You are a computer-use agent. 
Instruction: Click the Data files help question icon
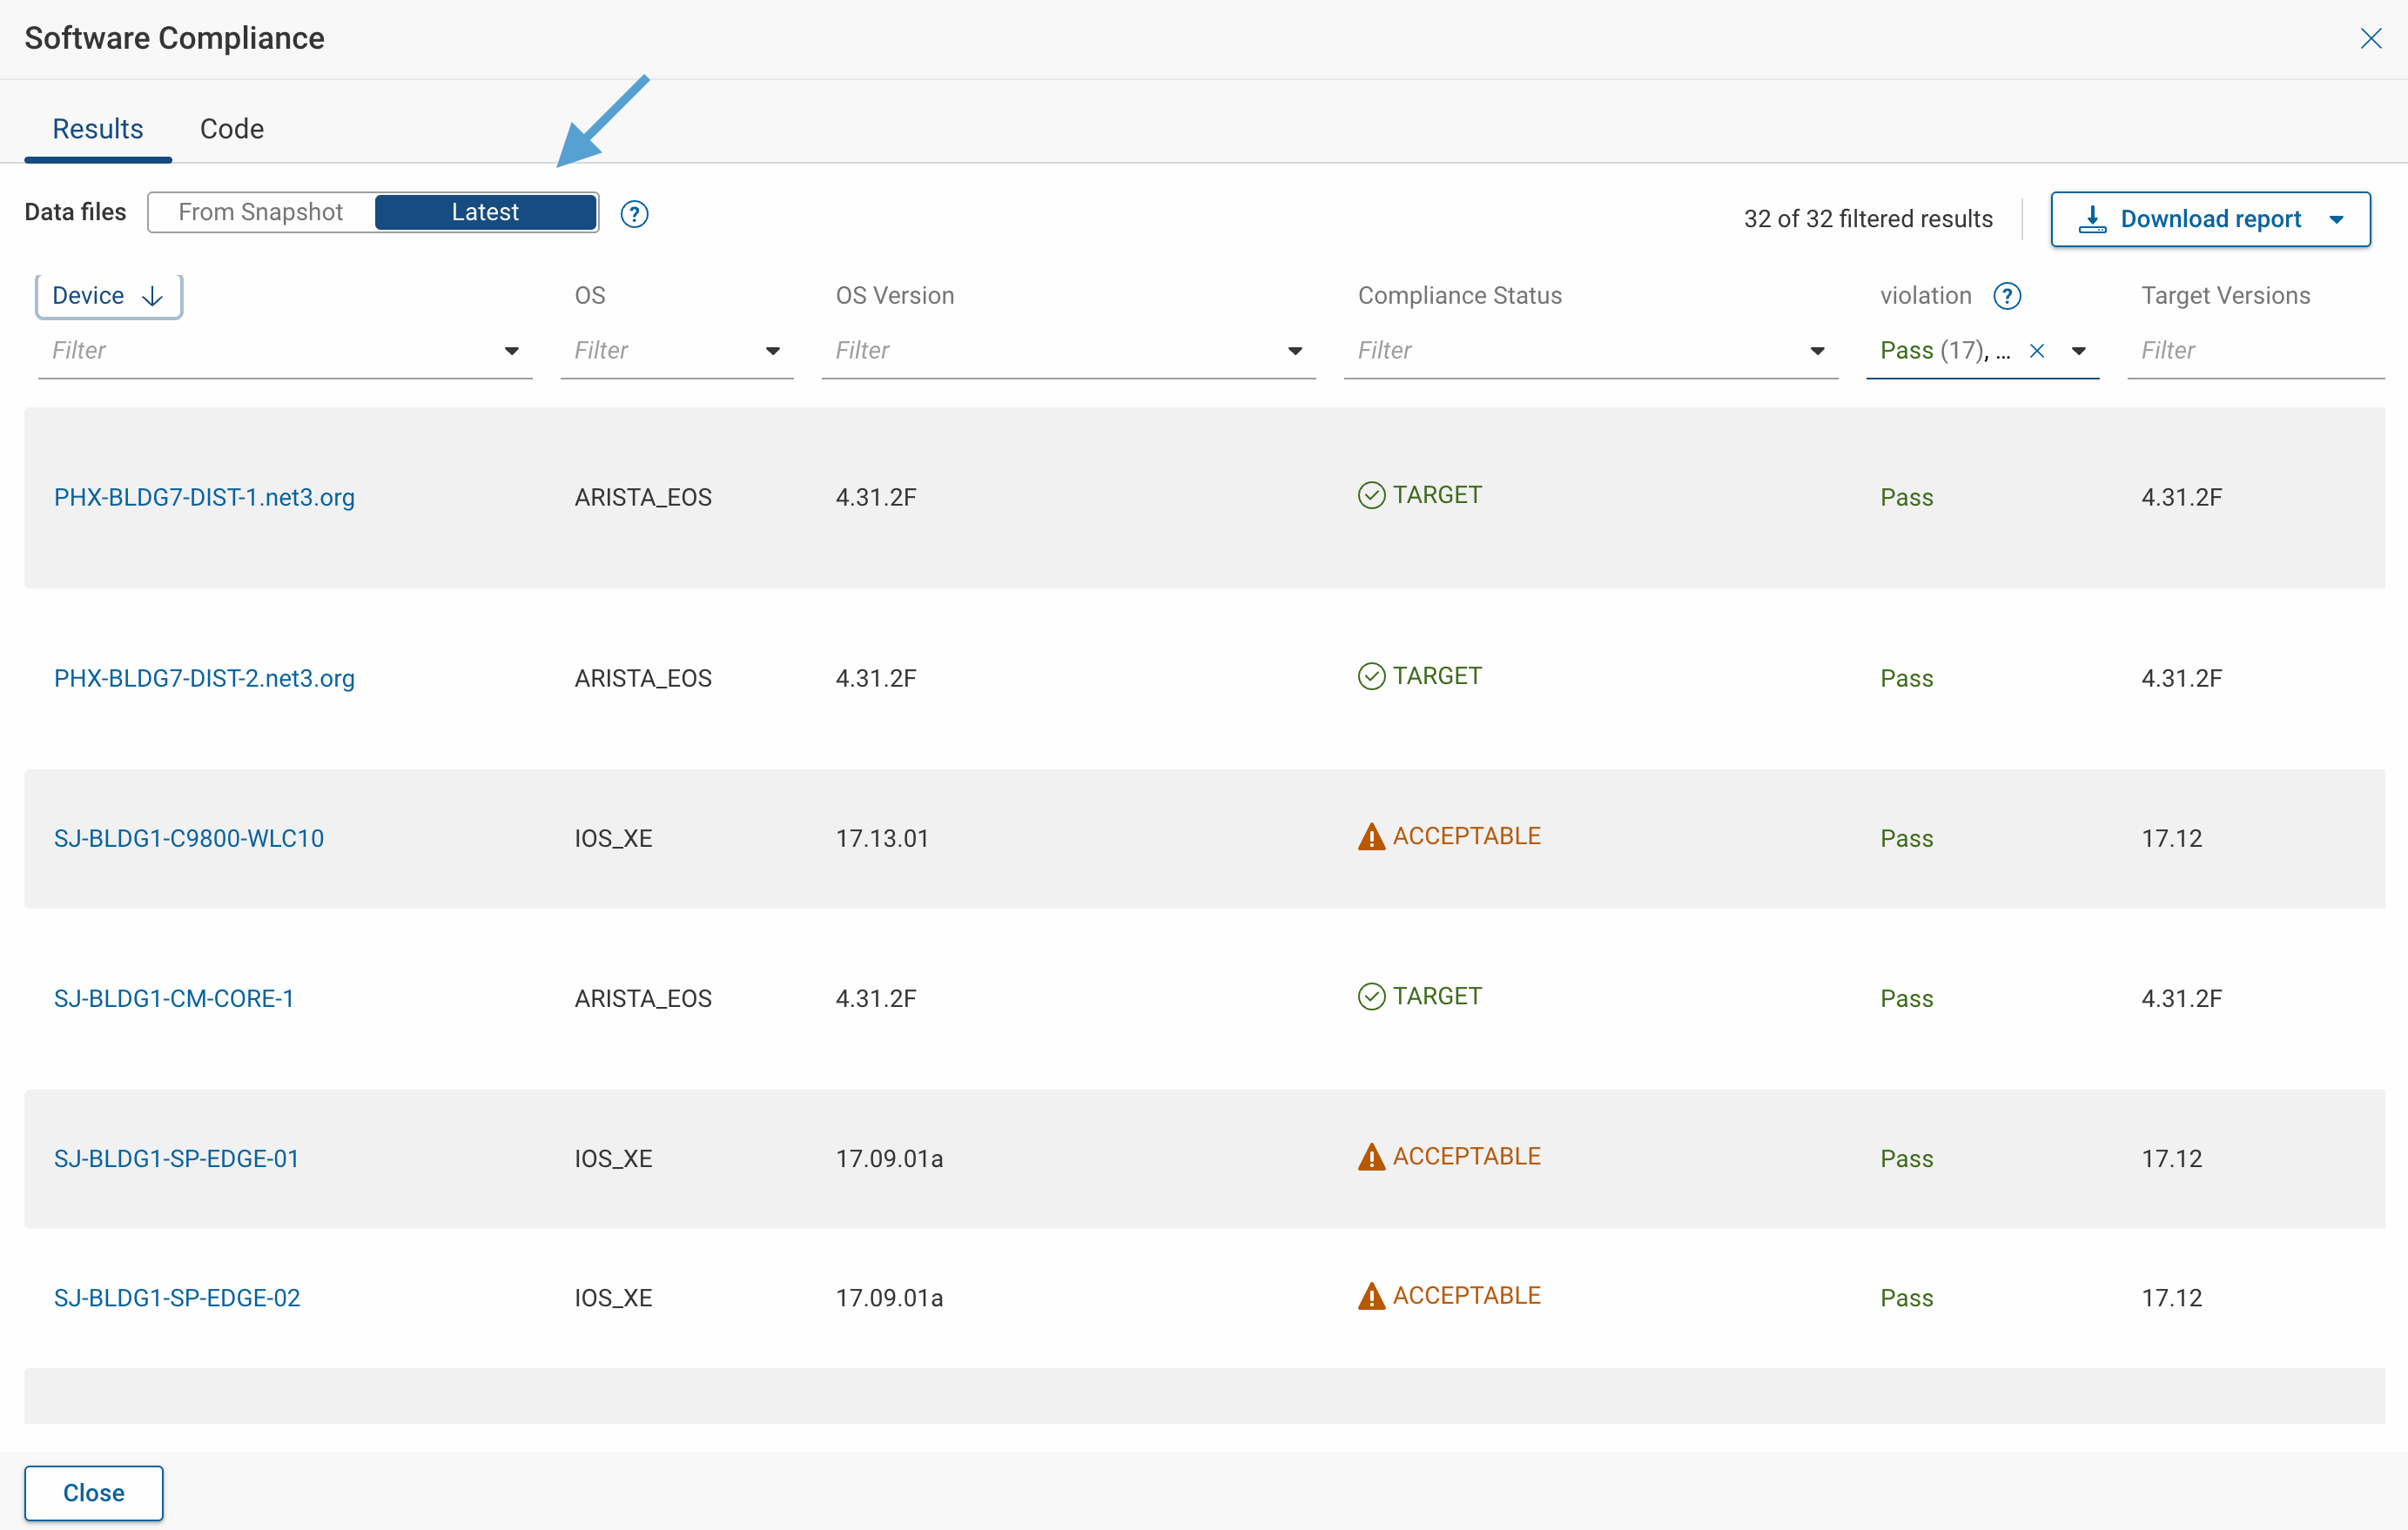click(x=634, y=214)
